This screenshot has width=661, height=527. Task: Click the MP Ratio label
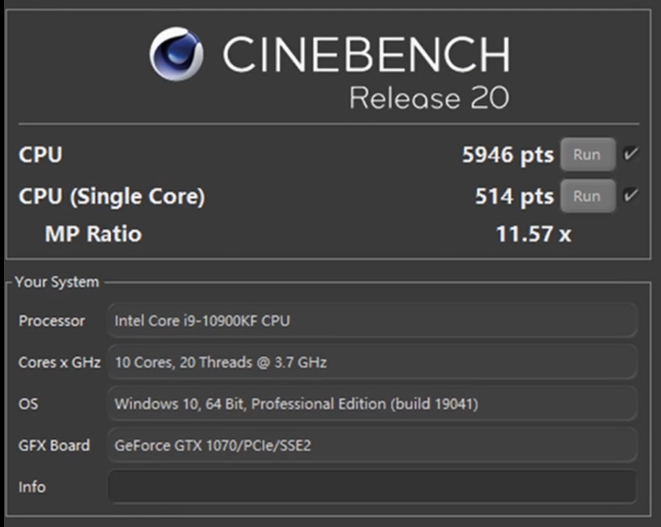pyautogui.click(x=93, y=235)
